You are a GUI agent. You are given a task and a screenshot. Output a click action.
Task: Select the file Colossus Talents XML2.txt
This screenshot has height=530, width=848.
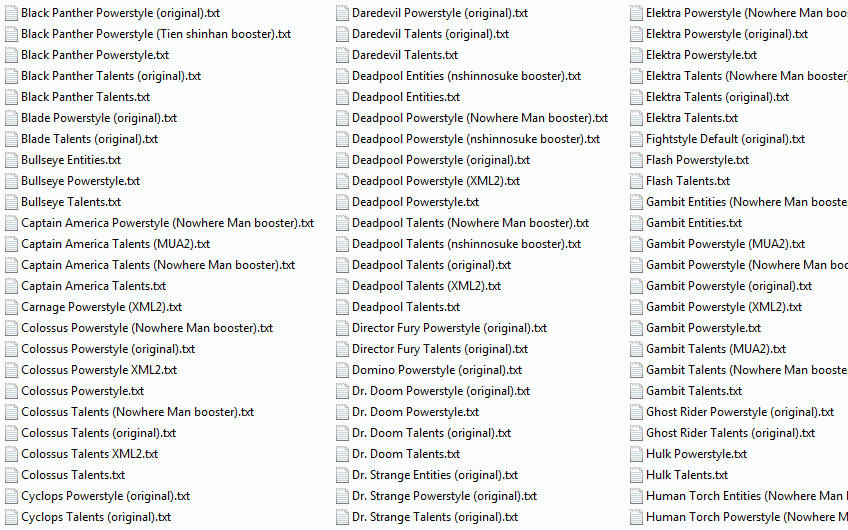[89, 454]
